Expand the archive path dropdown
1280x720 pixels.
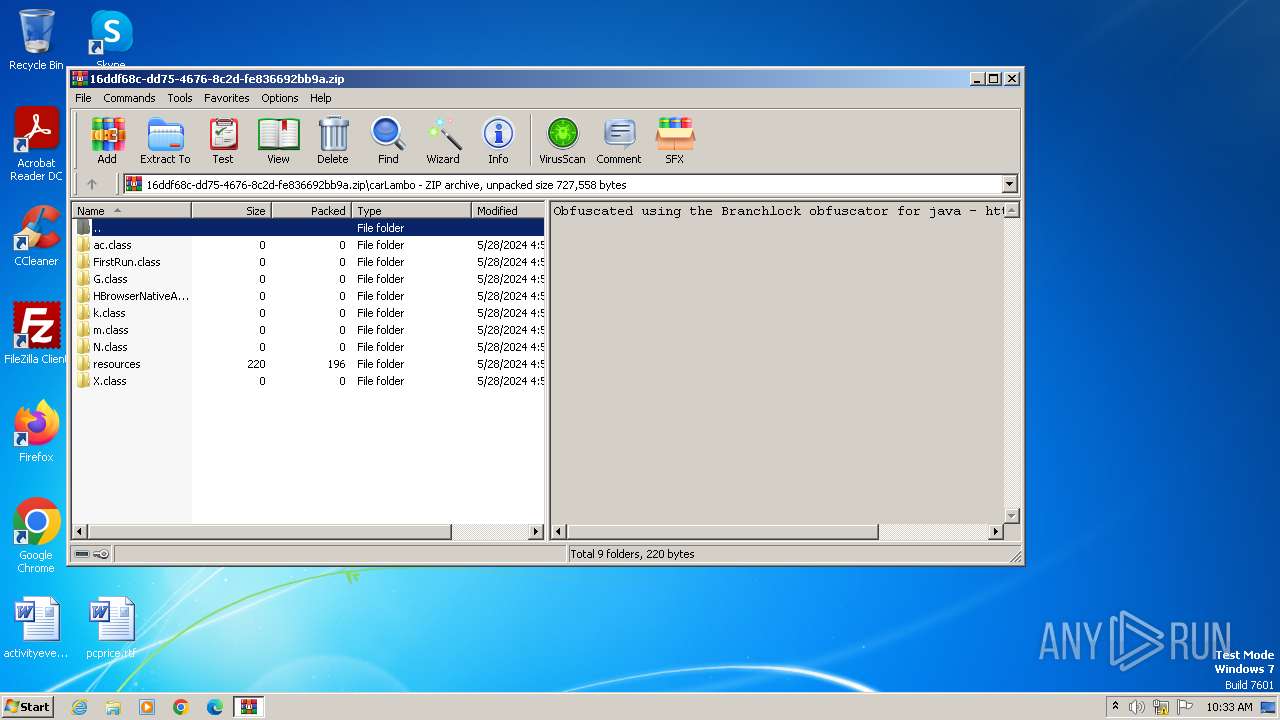[1009, 184]
